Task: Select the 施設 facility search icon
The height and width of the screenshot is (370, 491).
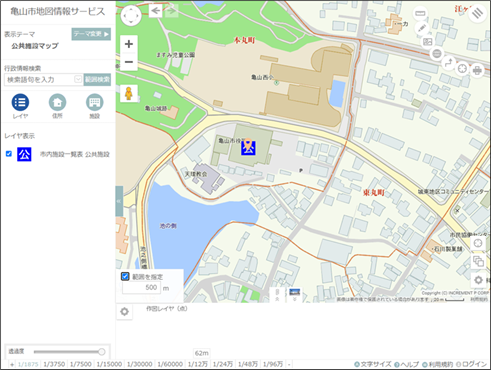Action: [x=95, y=102]
